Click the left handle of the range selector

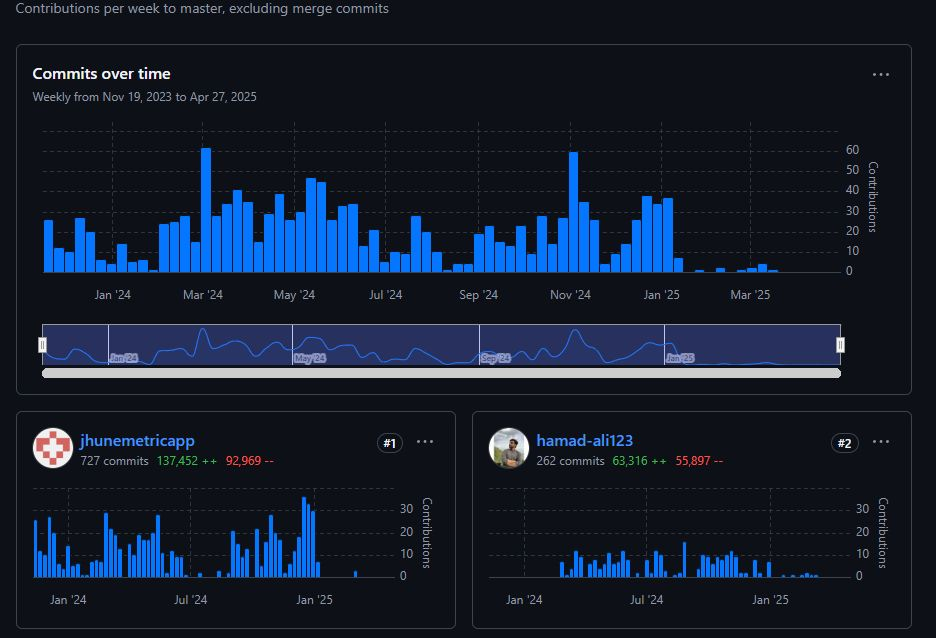pos(42,345)
